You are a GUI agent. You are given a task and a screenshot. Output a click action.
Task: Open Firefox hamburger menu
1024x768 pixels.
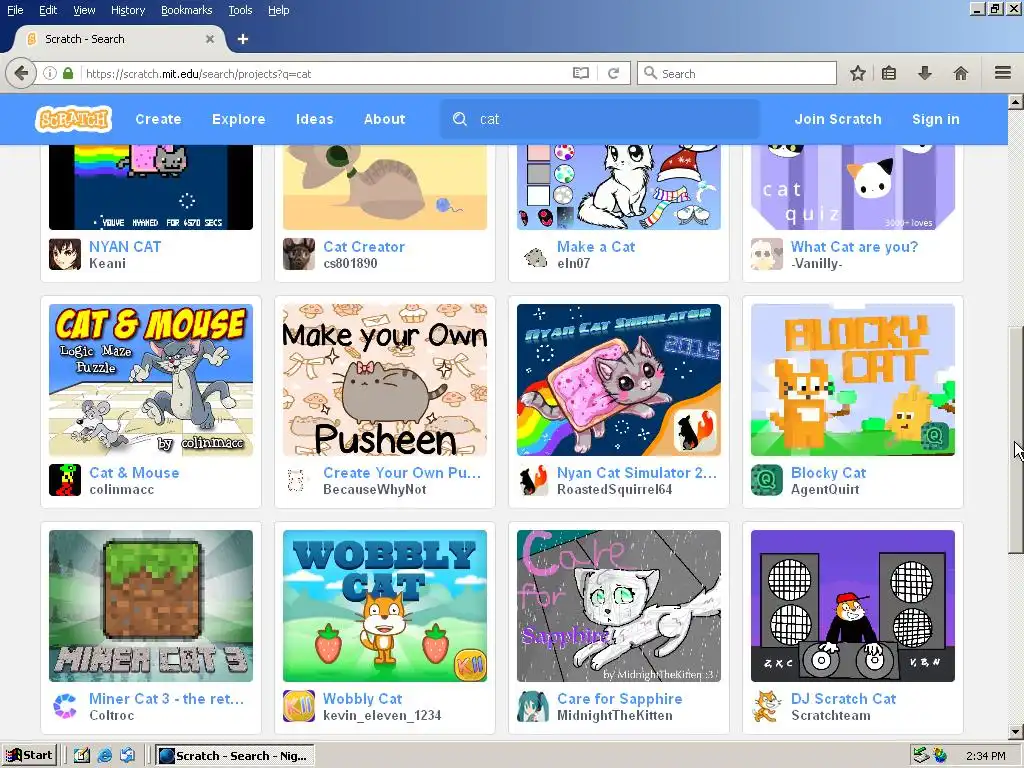point(1003,72)
